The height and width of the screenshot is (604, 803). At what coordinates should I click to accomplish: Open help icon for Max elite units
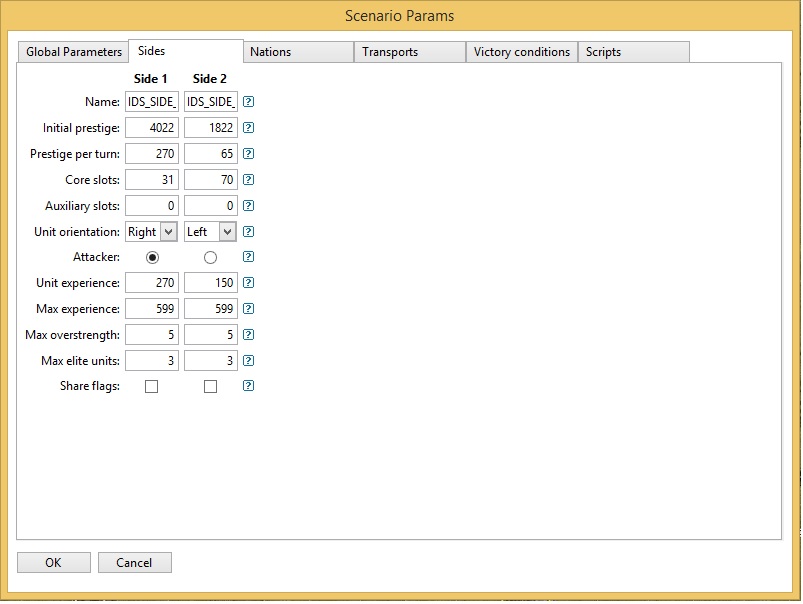tap(248, 361)
